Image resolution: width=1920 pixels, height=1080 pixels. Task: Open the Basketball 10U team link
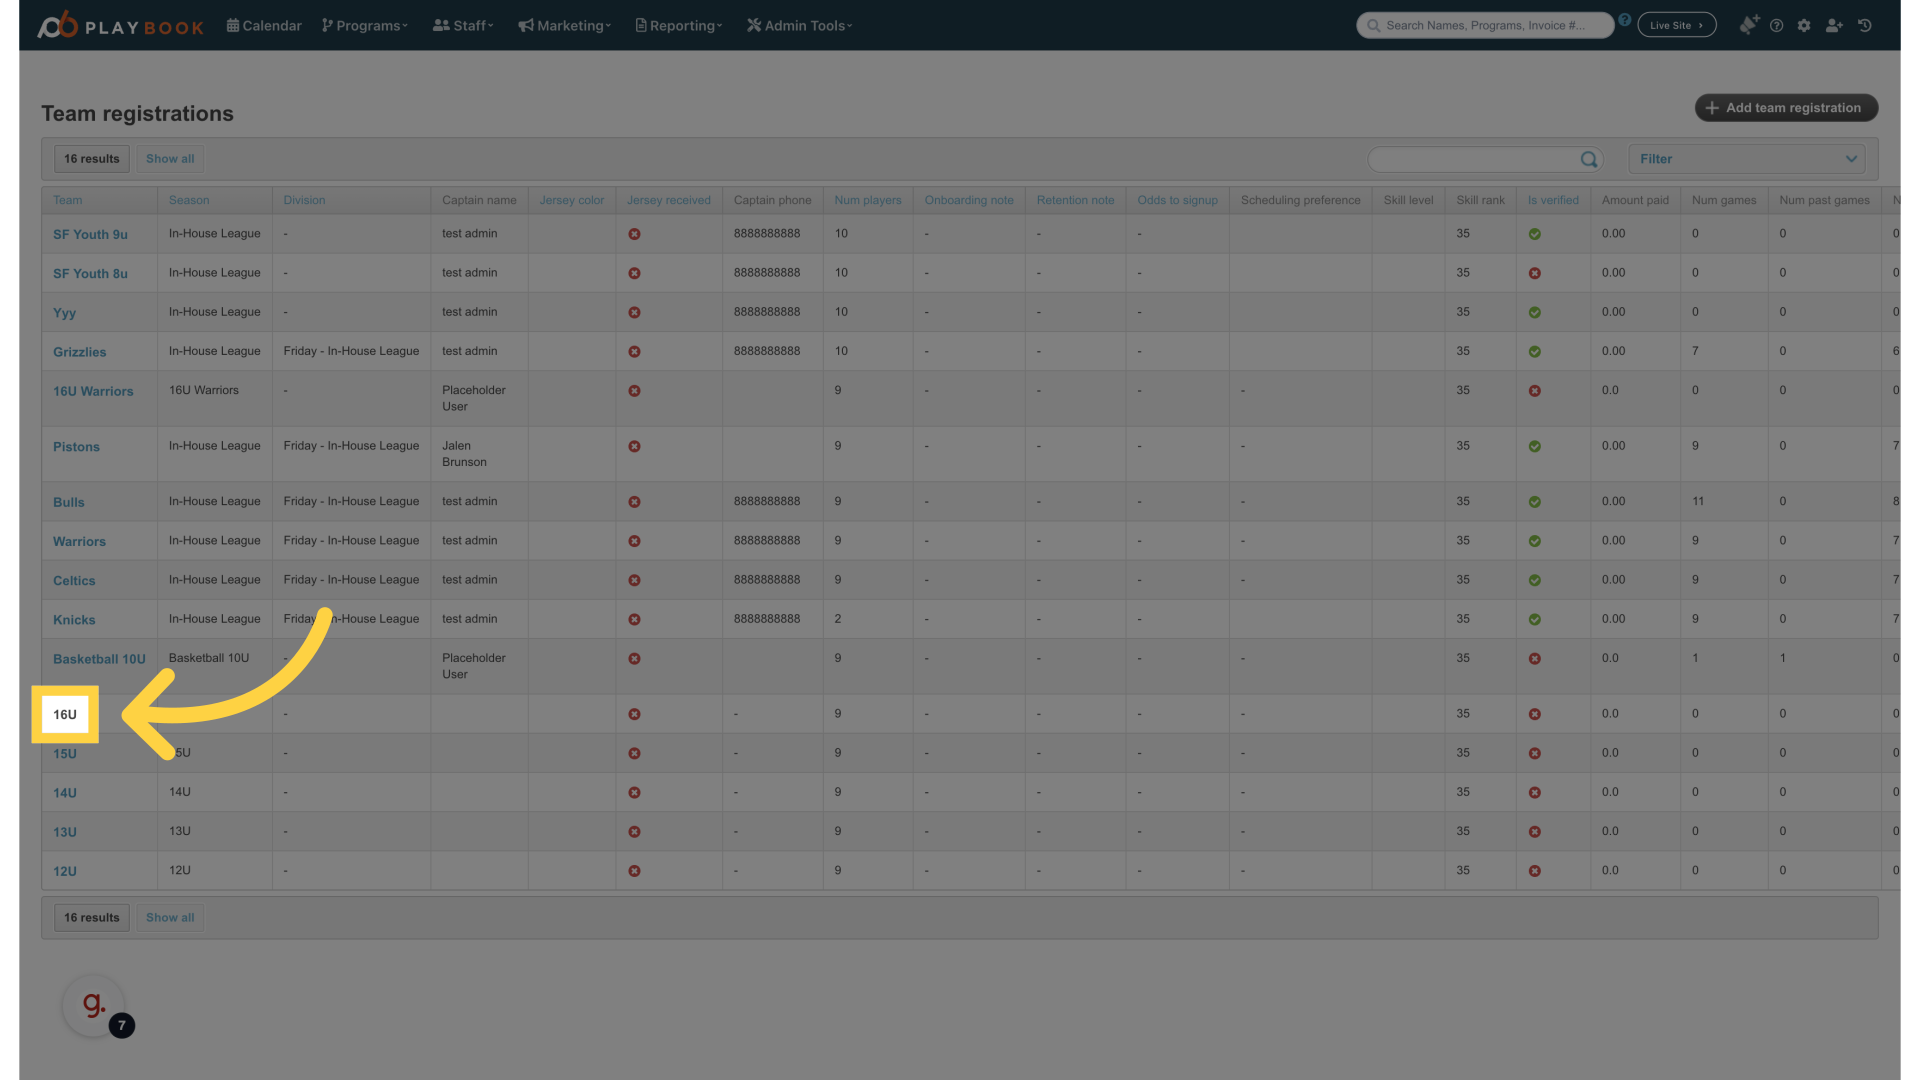pyautogui.click(x=99, y=659)
